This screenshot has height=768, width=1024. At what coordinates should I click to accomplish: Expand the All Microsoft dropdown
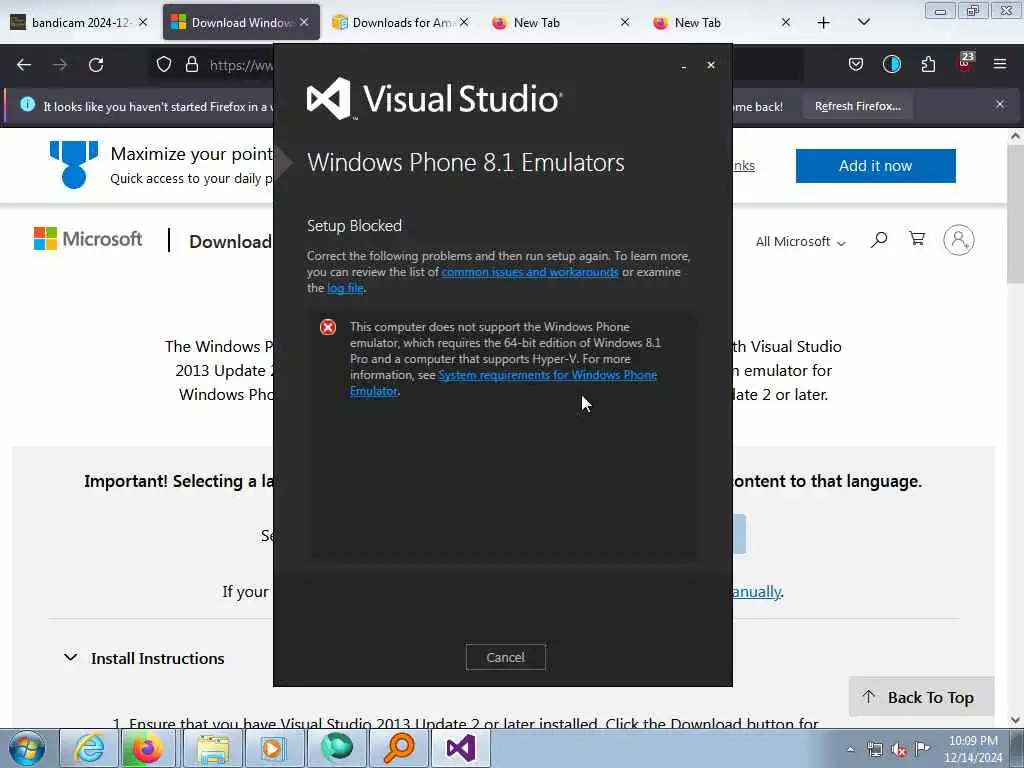click(x=800, y=242)
